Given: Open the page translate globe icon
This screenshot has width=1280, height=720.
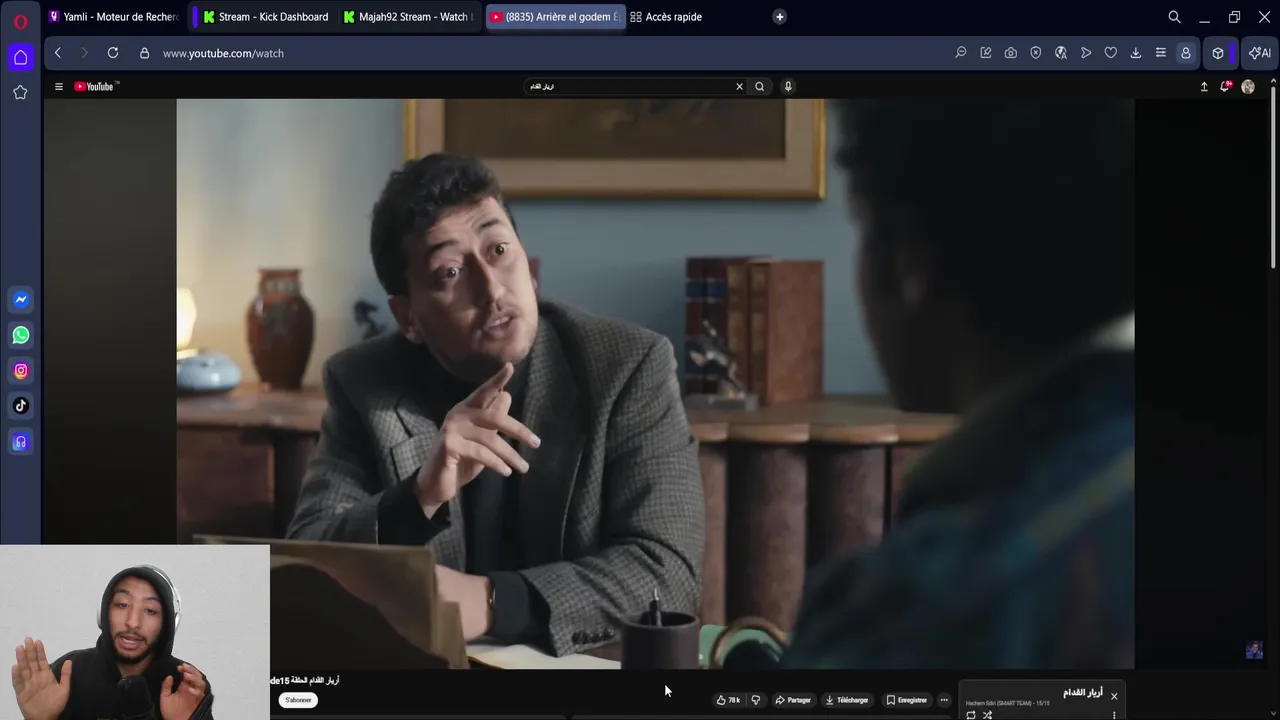Looking at the screenshot, I should point(1061,53).
